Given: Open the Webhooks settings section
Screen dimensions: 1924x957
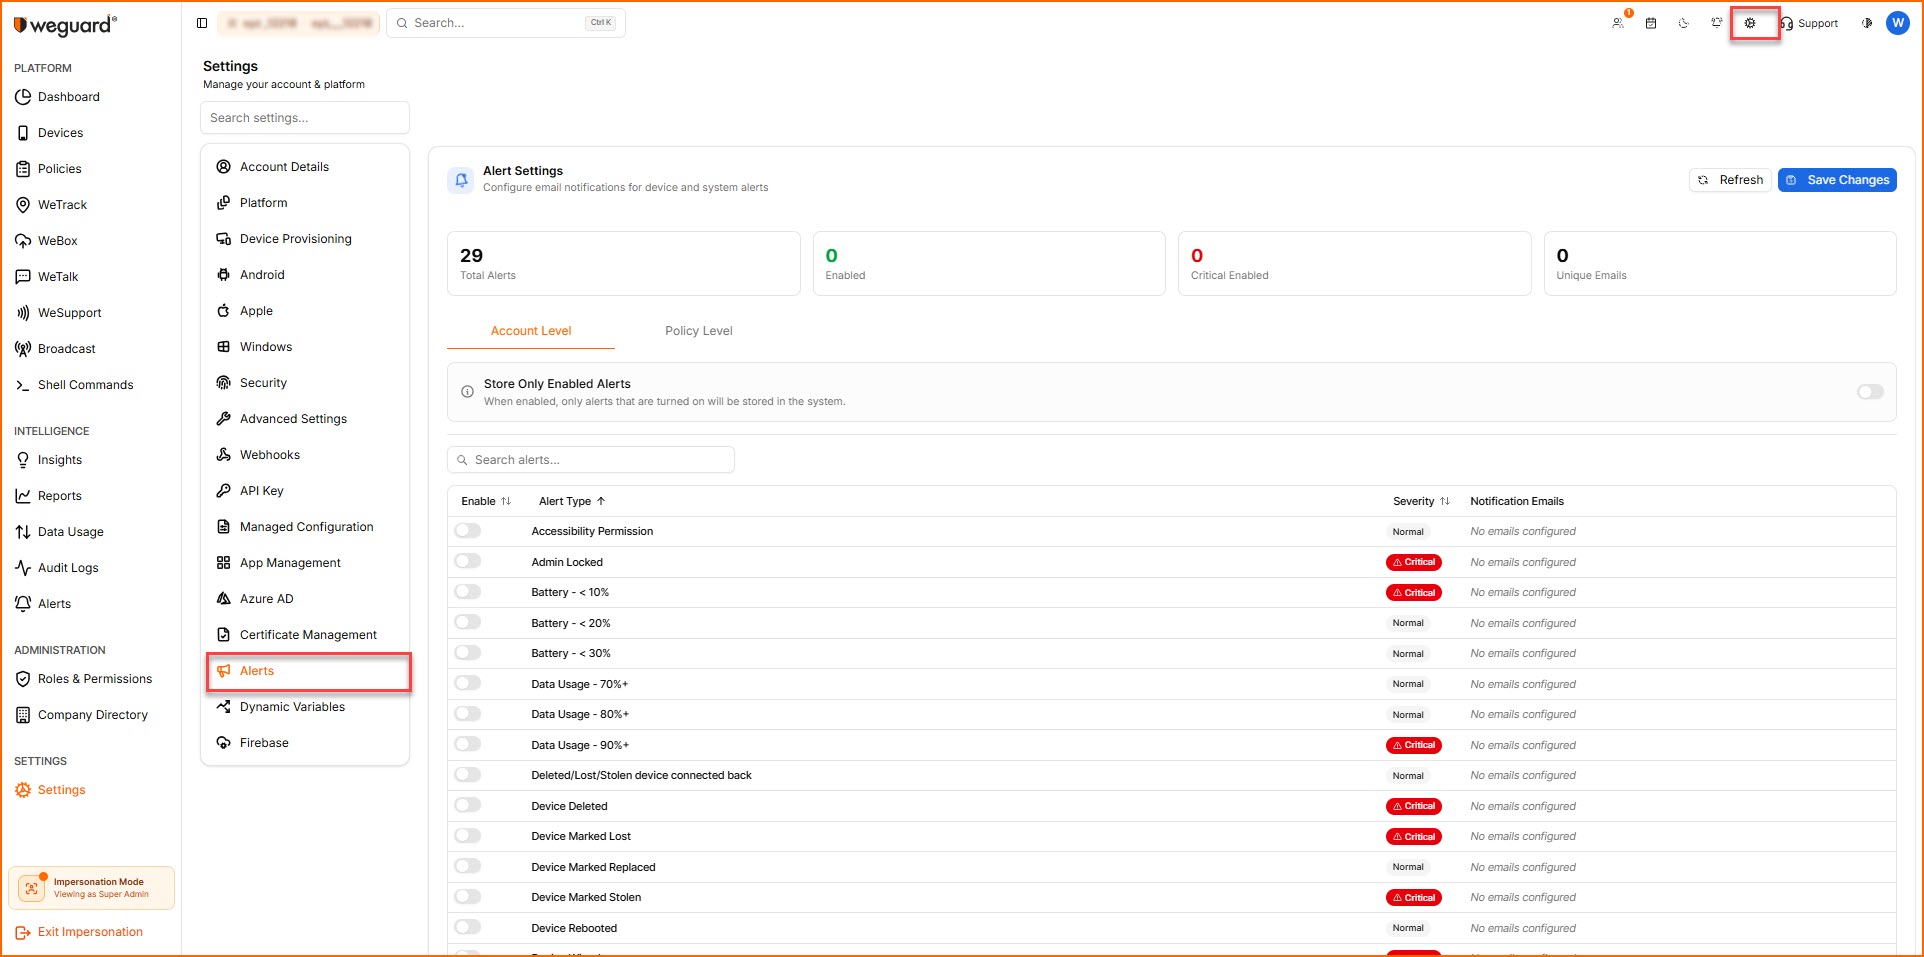Looking at the screenshot, I should tap(305, 455).
